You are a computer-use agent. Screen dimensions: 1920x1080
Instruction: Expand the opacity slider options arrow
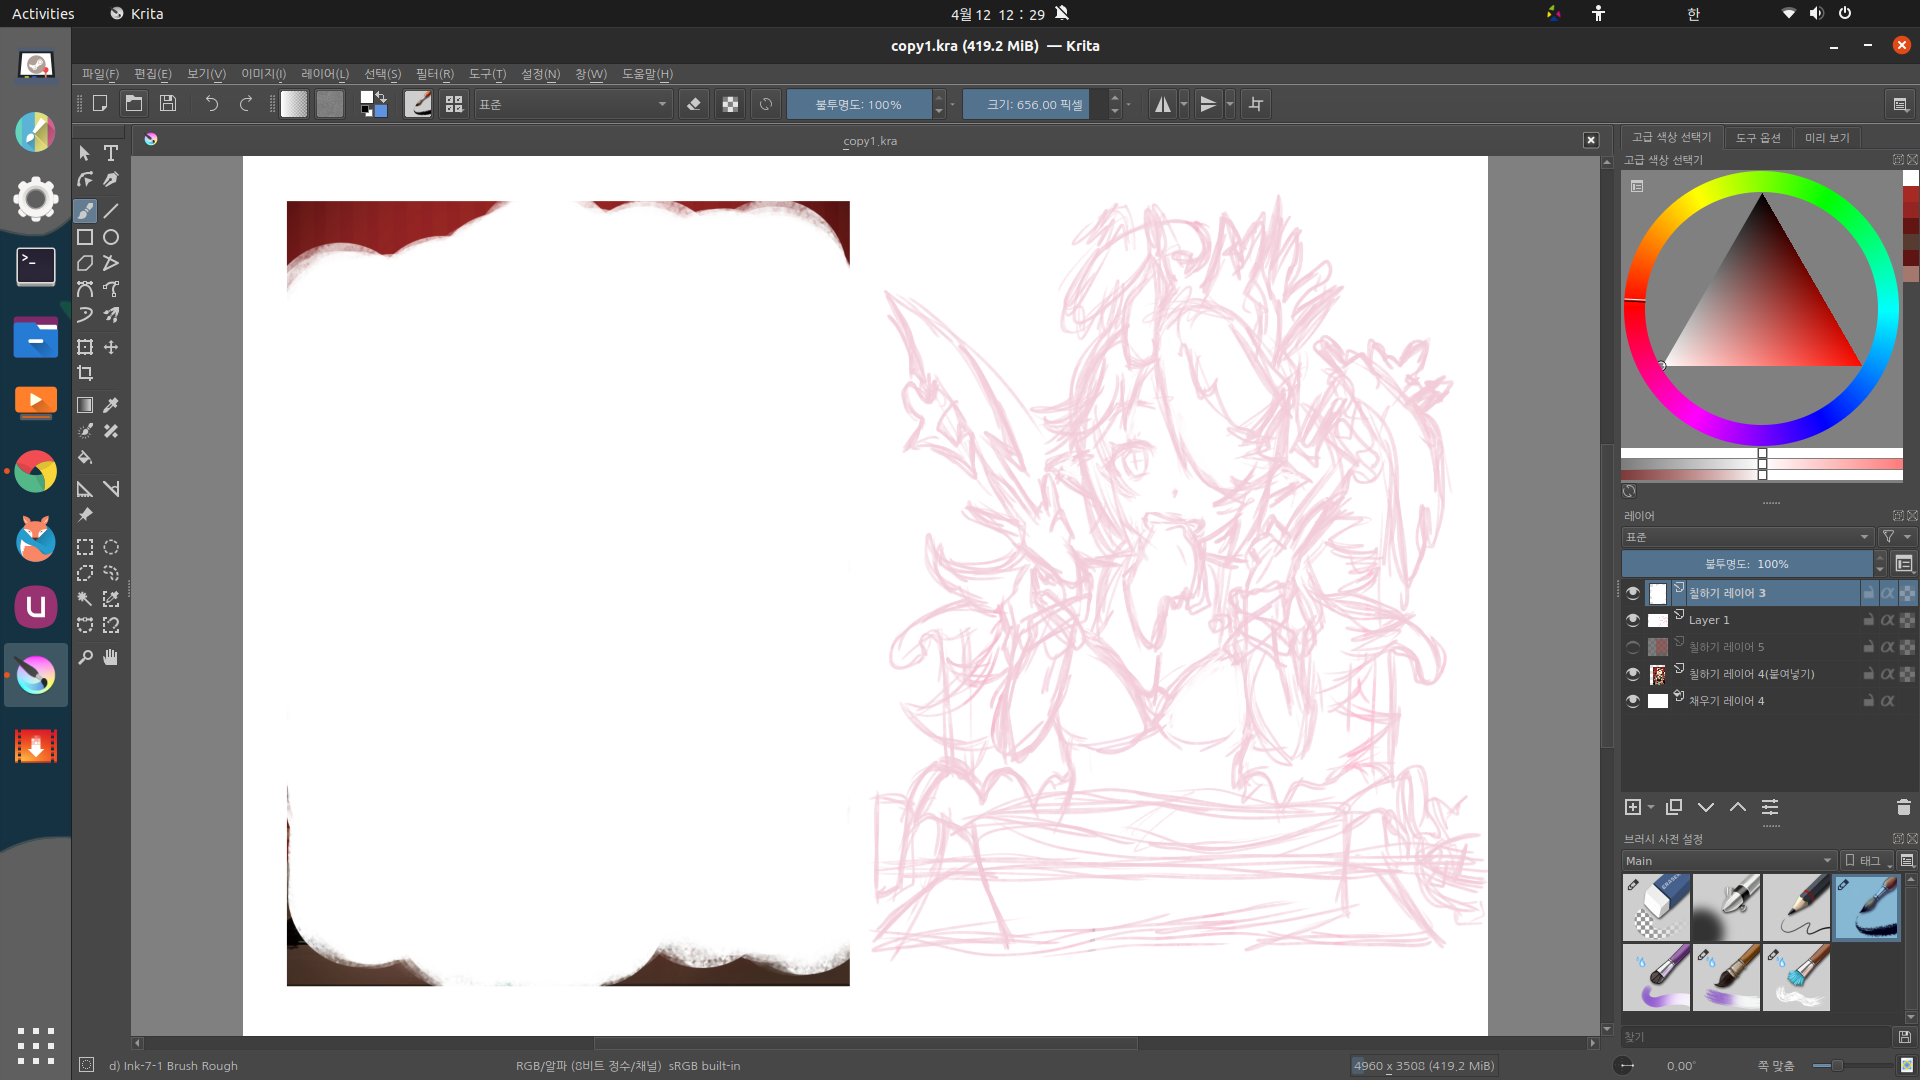952,104
